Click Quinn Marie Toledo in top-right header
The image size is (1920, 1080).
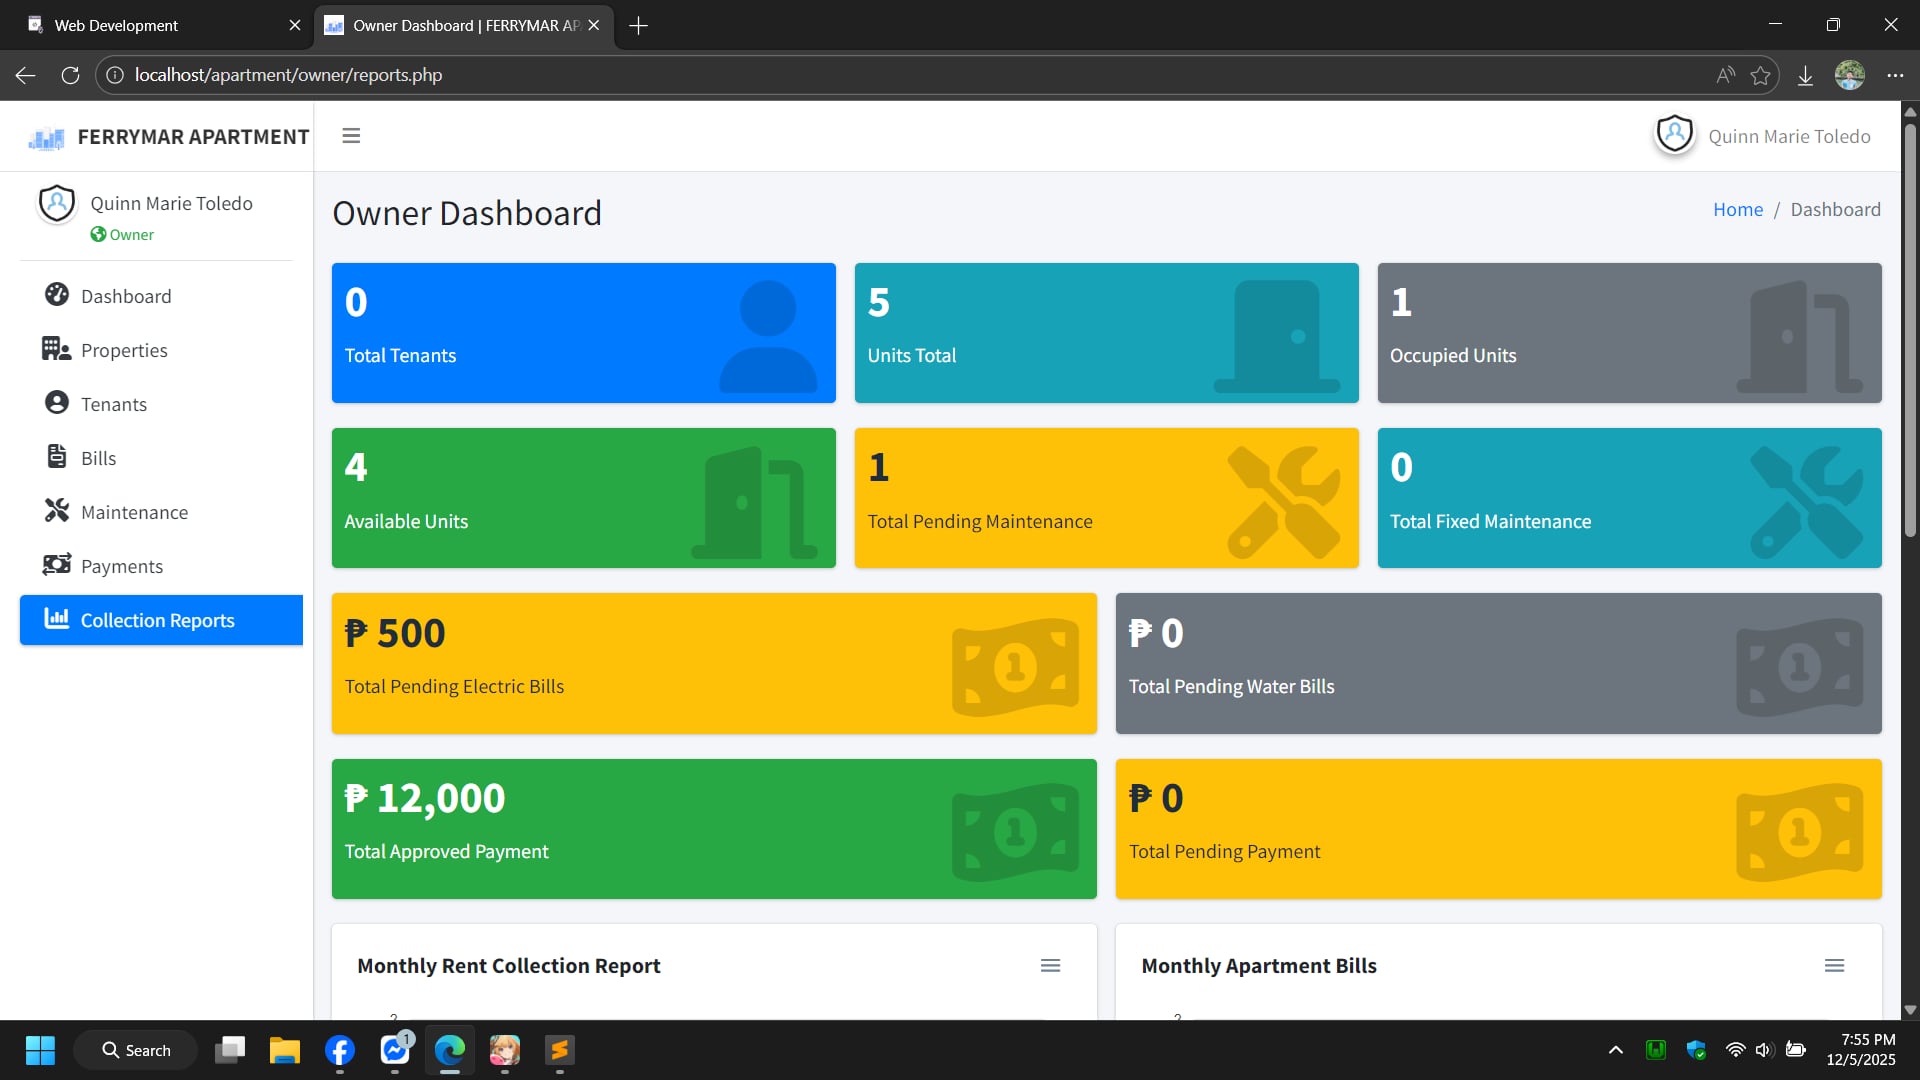click(1788, 136)
